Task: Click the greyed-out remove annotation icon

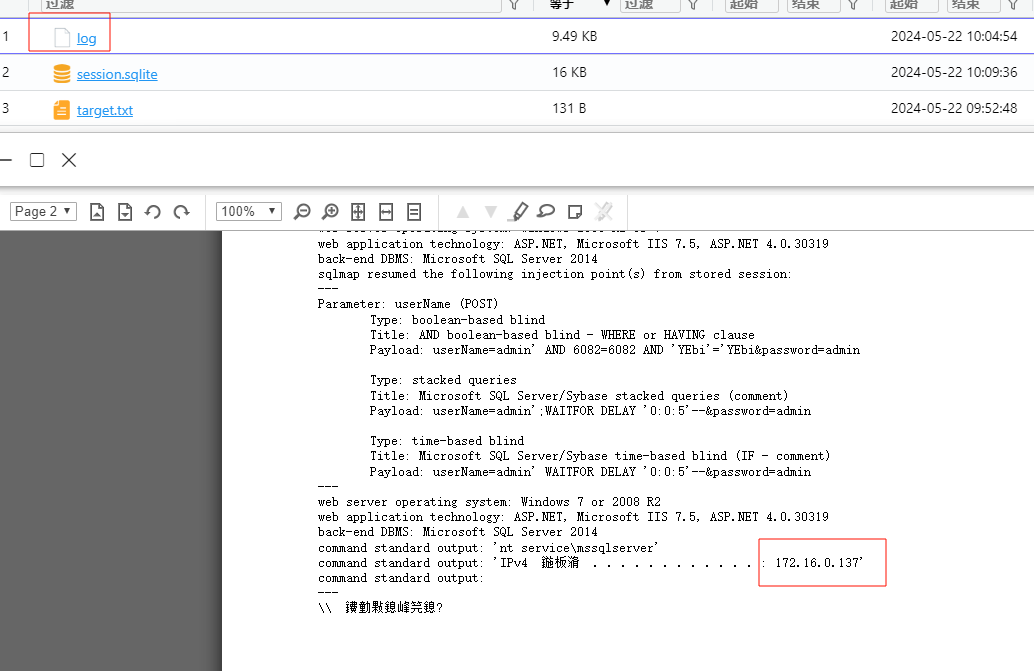Action: tap(603, 212)
